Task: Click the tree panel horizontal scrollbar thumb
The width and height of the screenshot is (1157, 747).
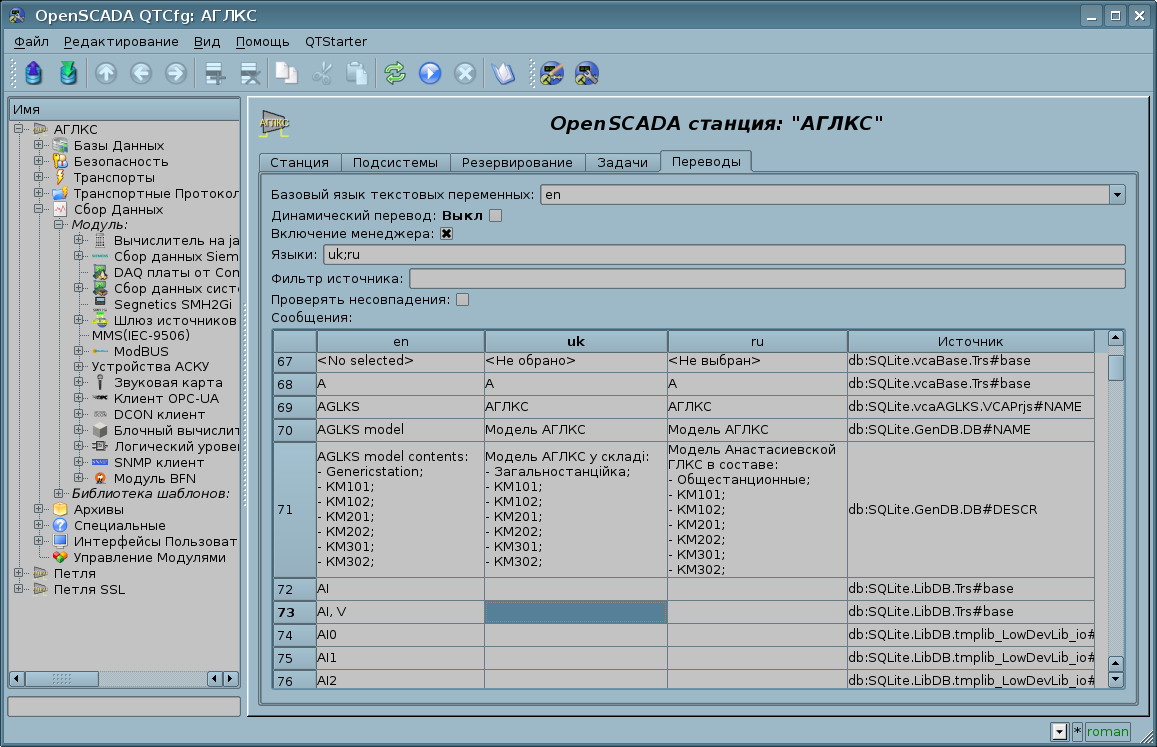Action: 62,678
